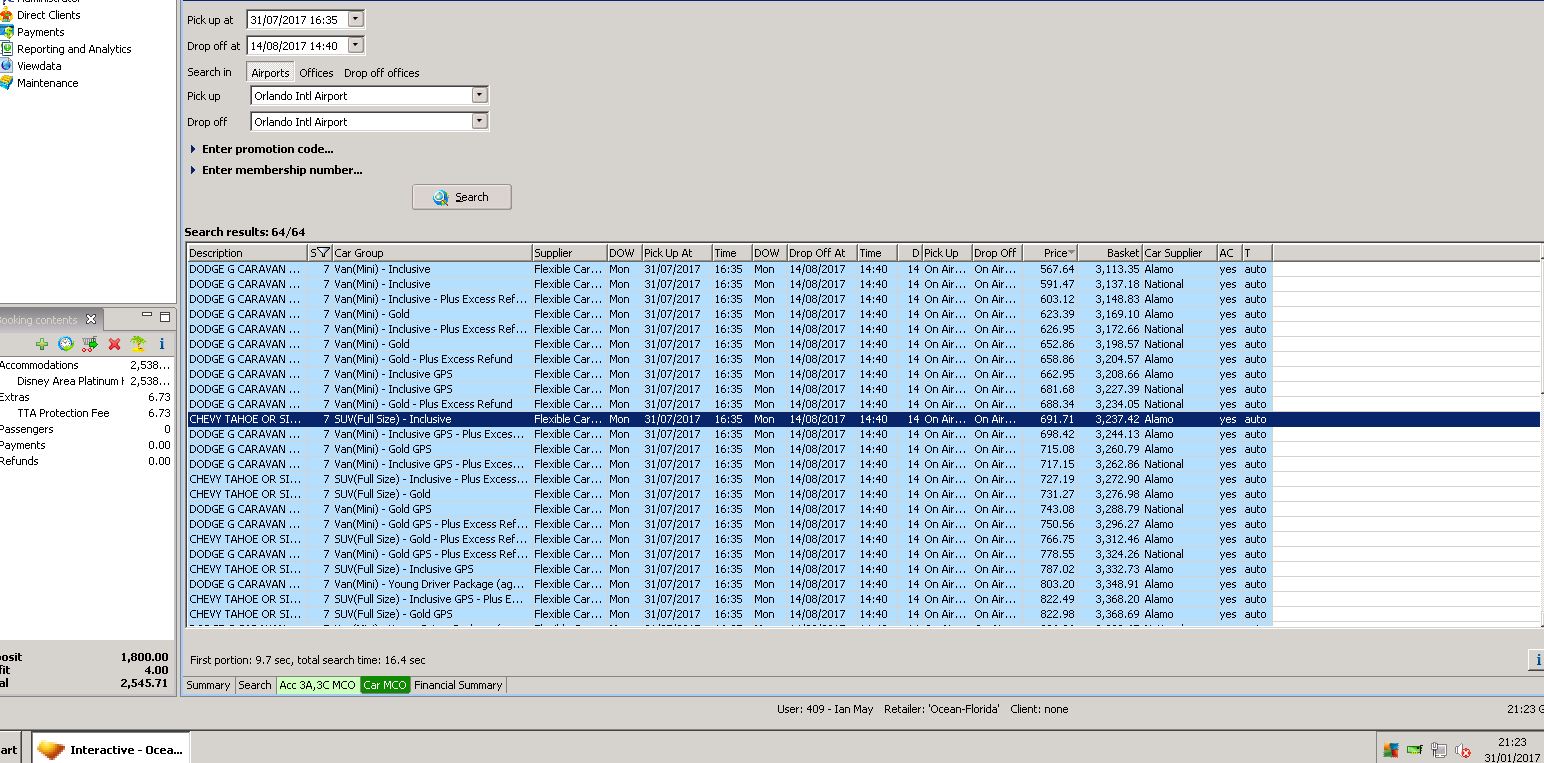
Task: Open the Pick up at date dropdown
Action: pyautogui.click(x=356, y=20)
